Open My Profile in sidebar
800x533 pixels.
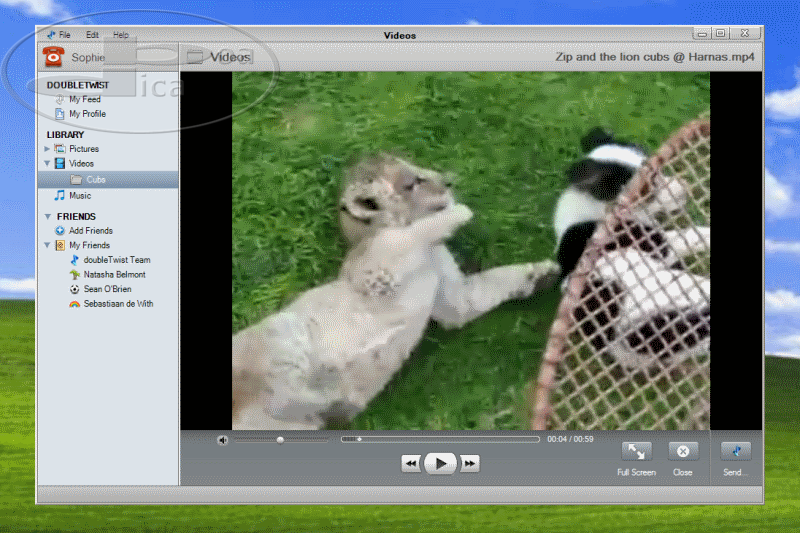tap(86, 114)
